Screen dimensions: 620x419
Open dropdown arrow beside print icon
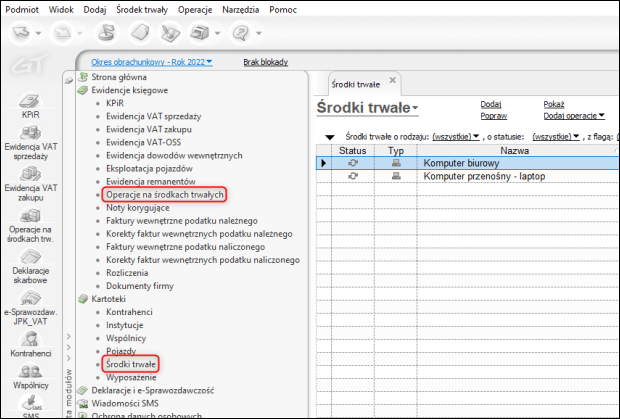(217, 34)
